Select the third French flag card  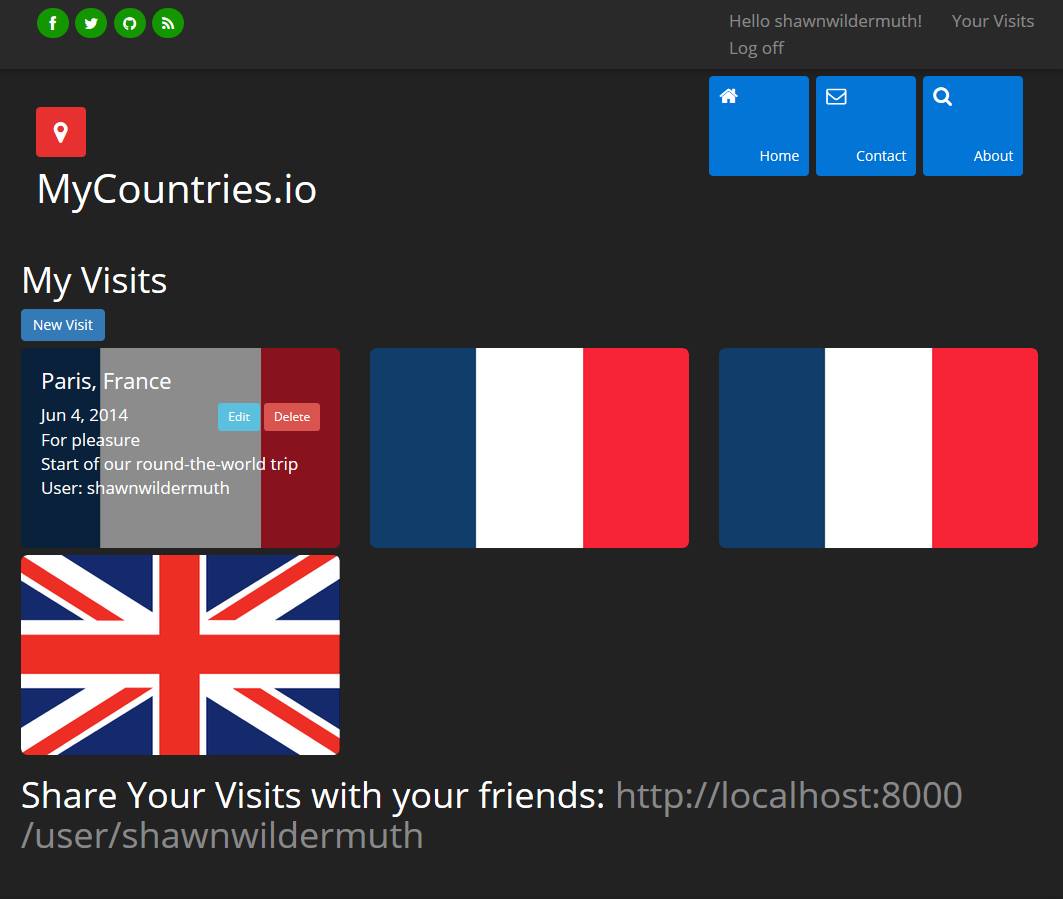[878, 447]
